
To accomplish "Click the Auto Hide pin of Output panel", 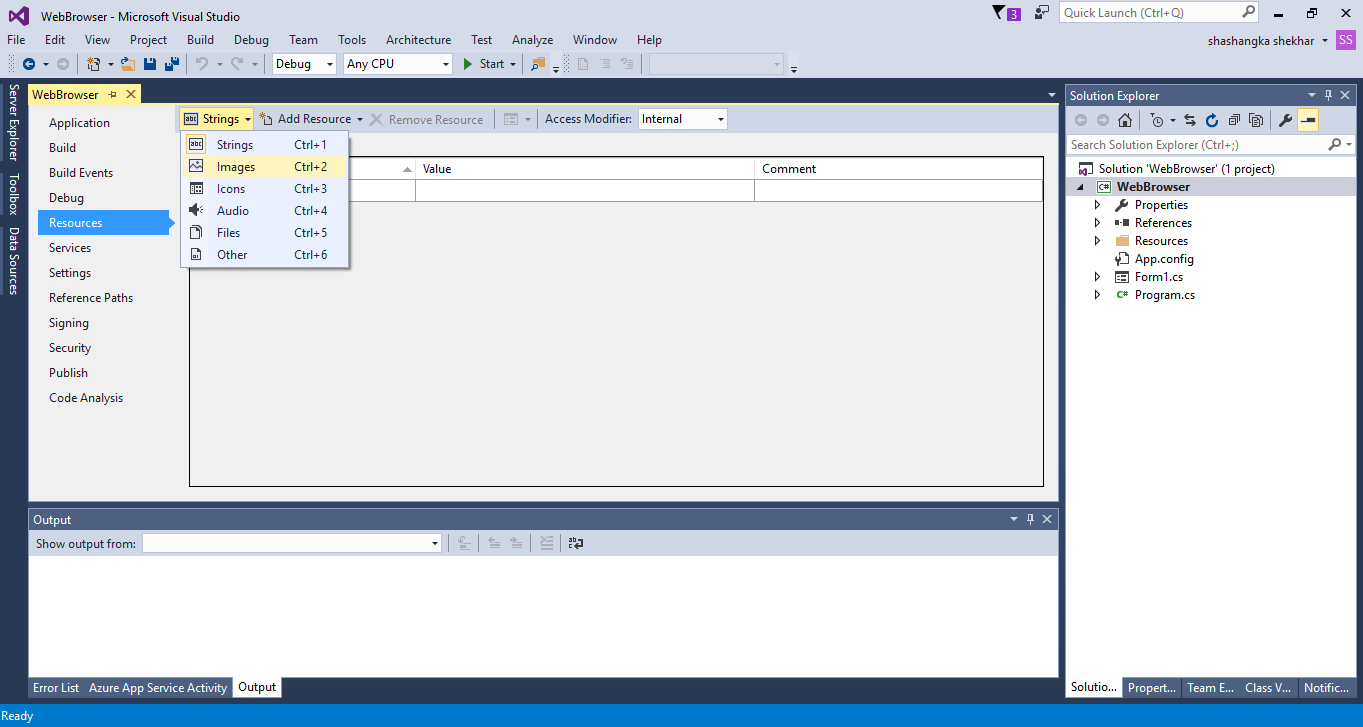I will 1030,519.
